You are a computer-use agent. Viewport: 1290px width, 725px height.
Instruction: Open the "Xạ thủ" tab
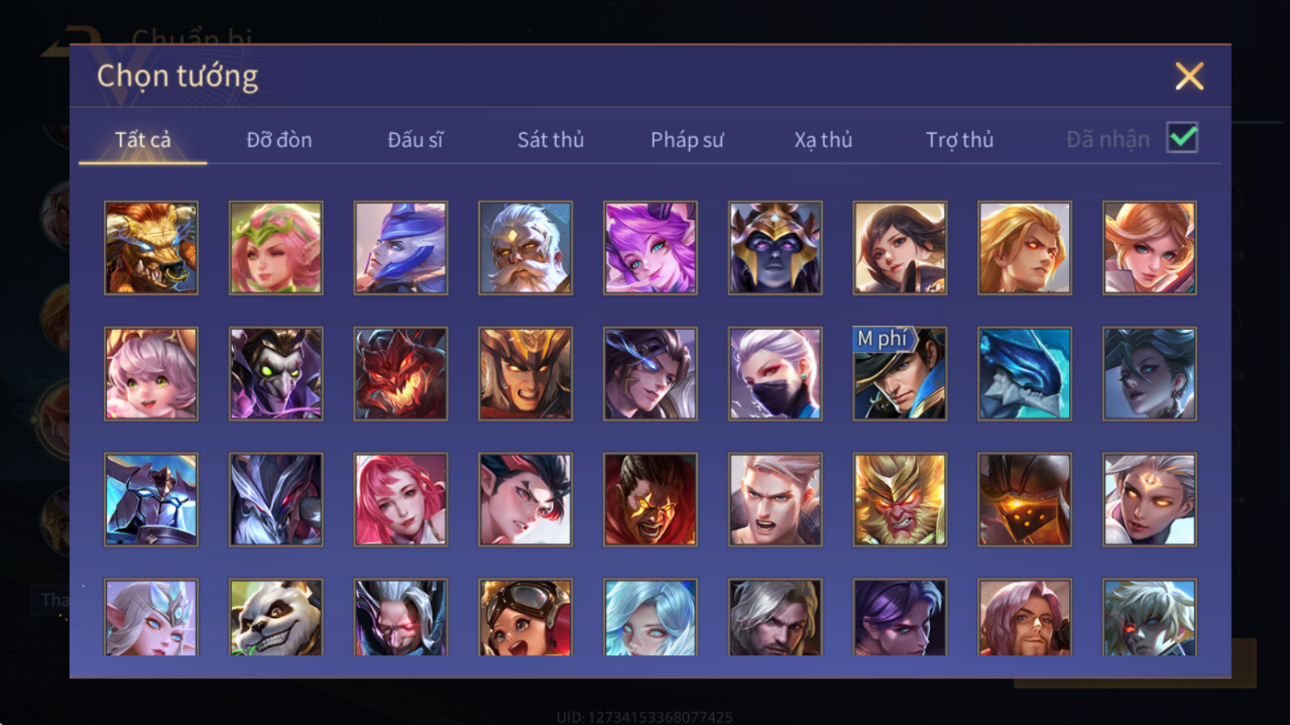[823, 140]
